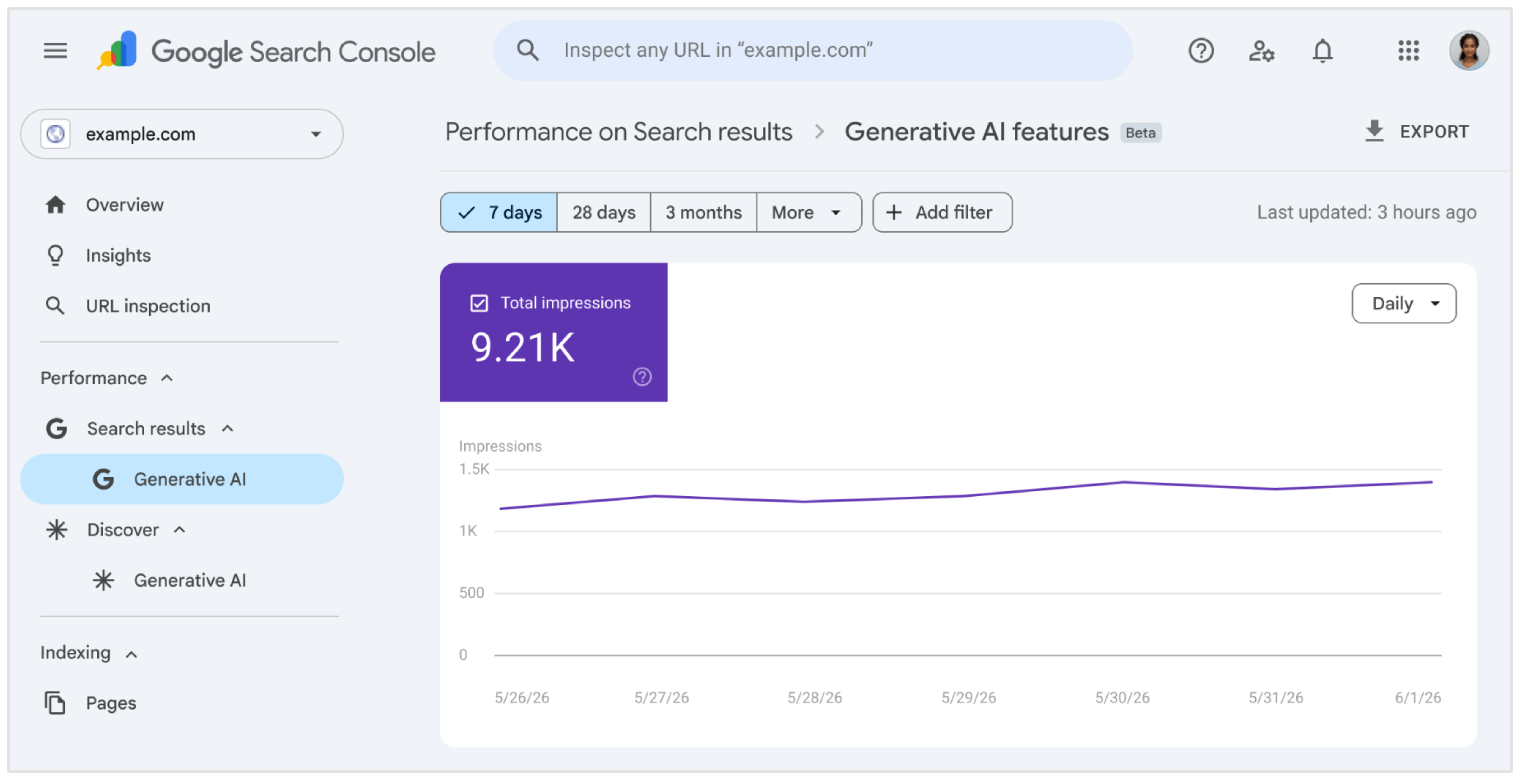Click the plus icon in Add filter
This screenshot has width=1520, height=780.
point(895,213)
